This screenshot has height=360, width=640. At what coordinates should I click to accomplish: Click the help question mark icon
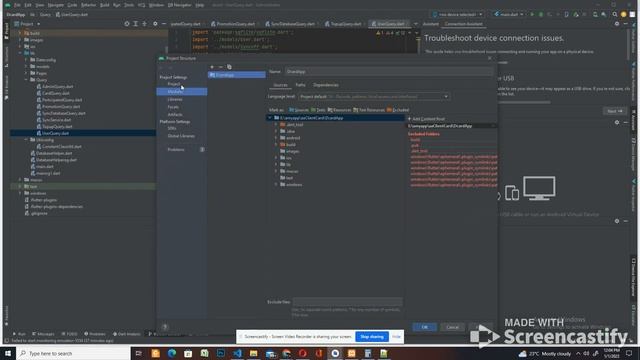[x=165, y=327]
